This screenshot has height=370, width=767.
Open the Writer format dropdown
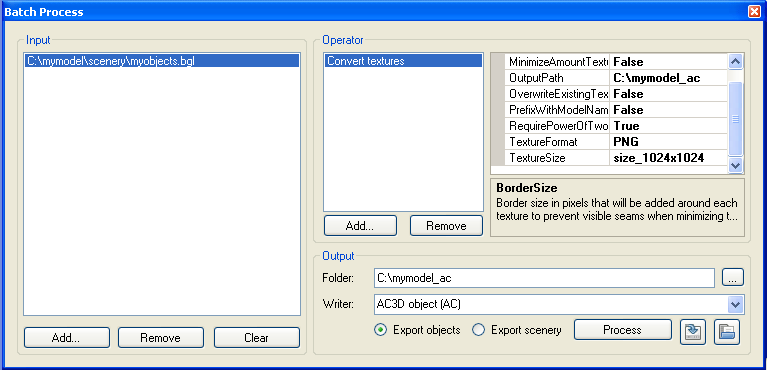(735, 304)
